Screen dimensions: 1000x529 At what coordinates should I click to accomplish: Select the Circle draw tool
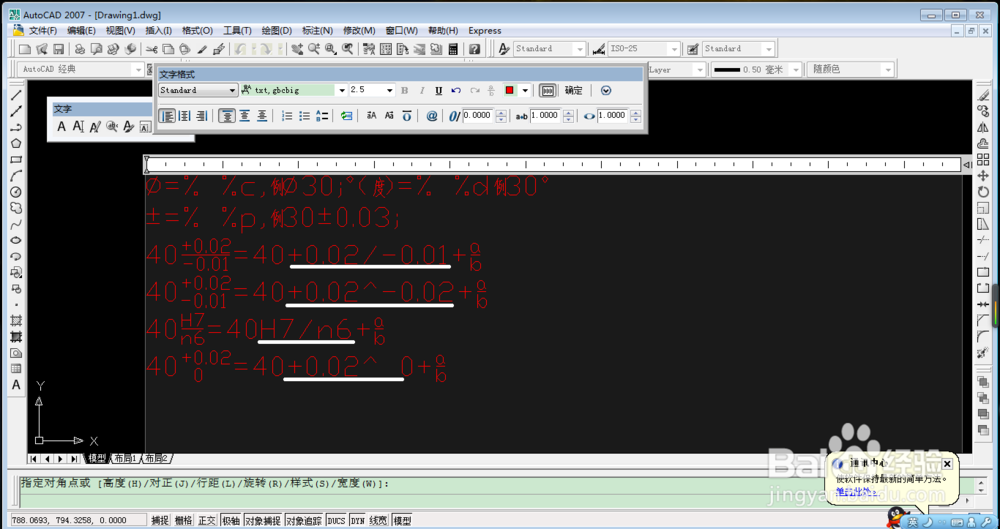pyautogui.click(x=17, y=192)
